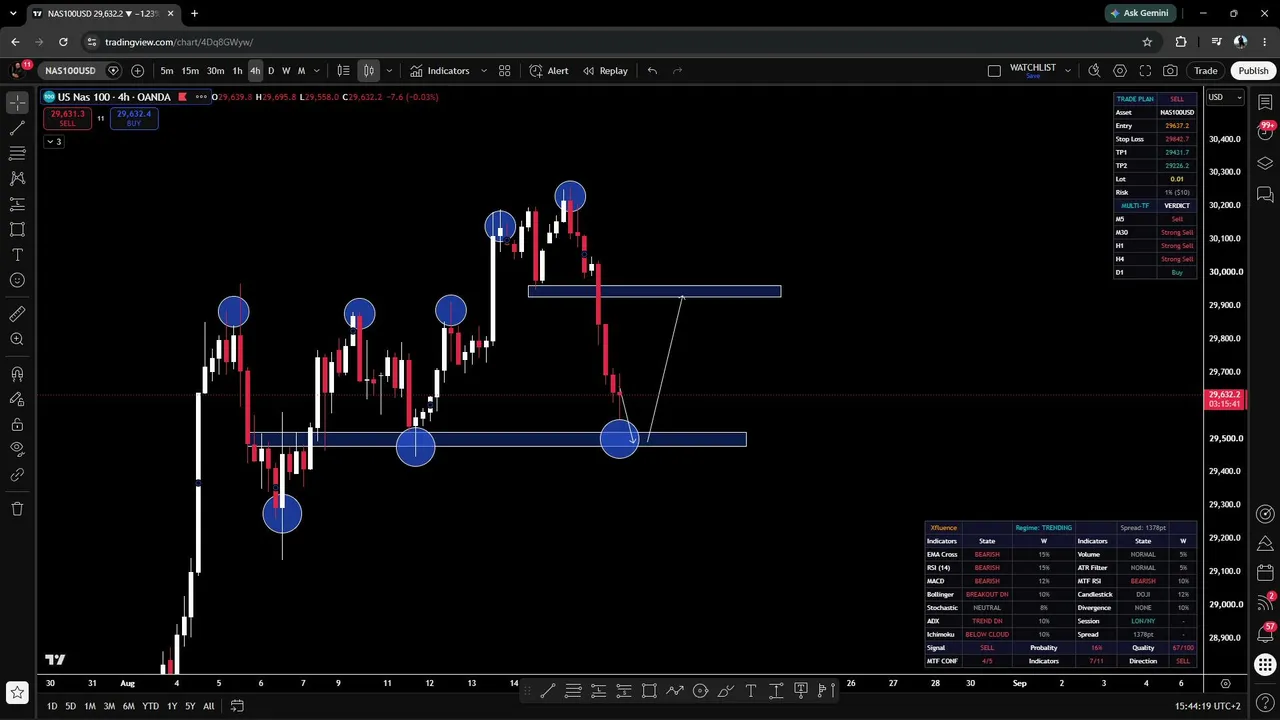Click the red SELL 29,631.3 button
Viewport: 1280px width, 720px height.
[x=68, y=118]
